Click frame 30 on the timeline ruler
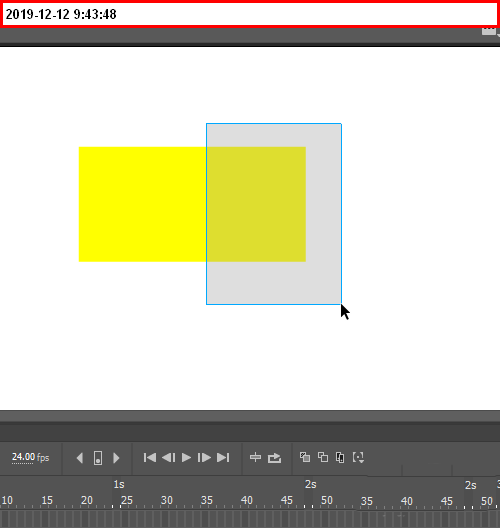The image size is (500, 528). 167,500
